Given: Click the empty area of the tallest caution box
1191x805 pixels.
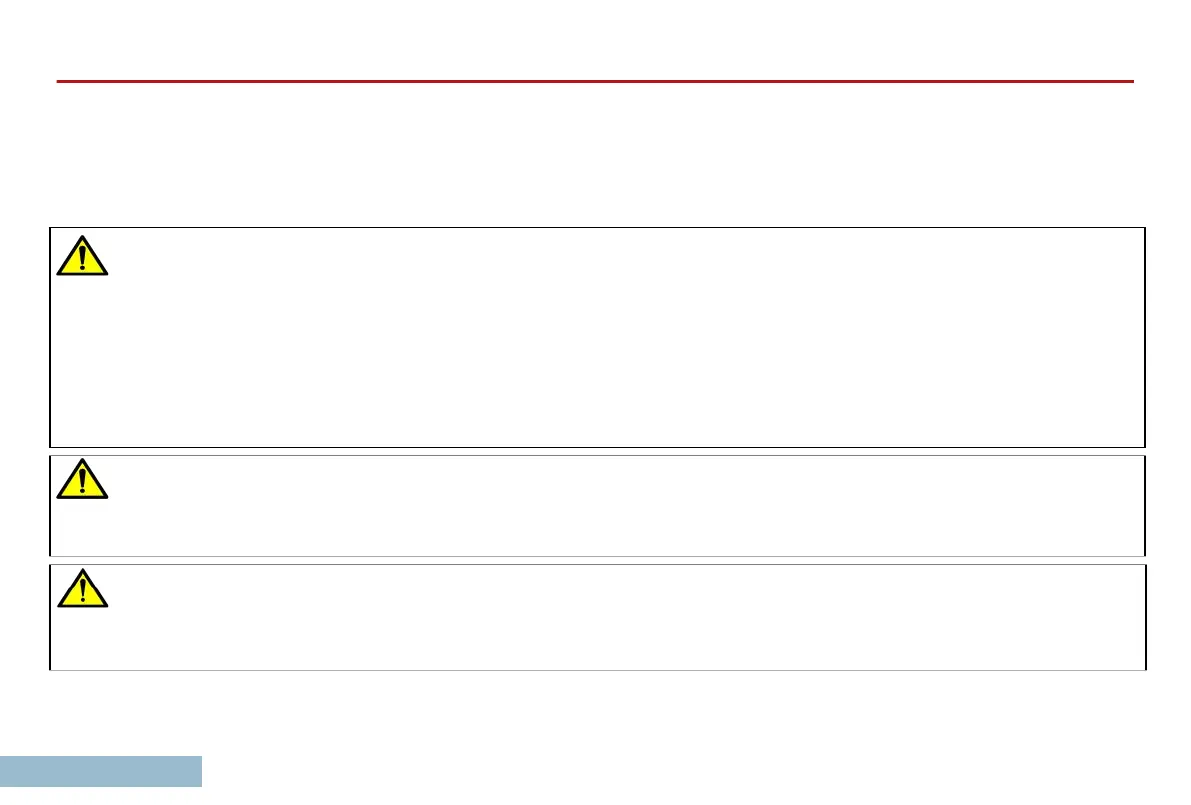Looking at the screenshot, I should point(597,337).
